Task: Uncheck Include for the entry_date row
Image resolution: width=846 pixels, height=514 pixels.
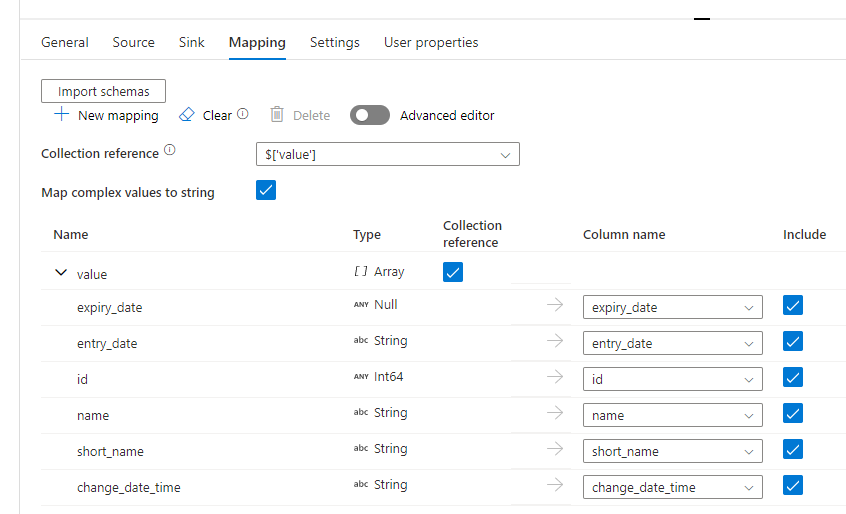Action: (x=793, y=342)
